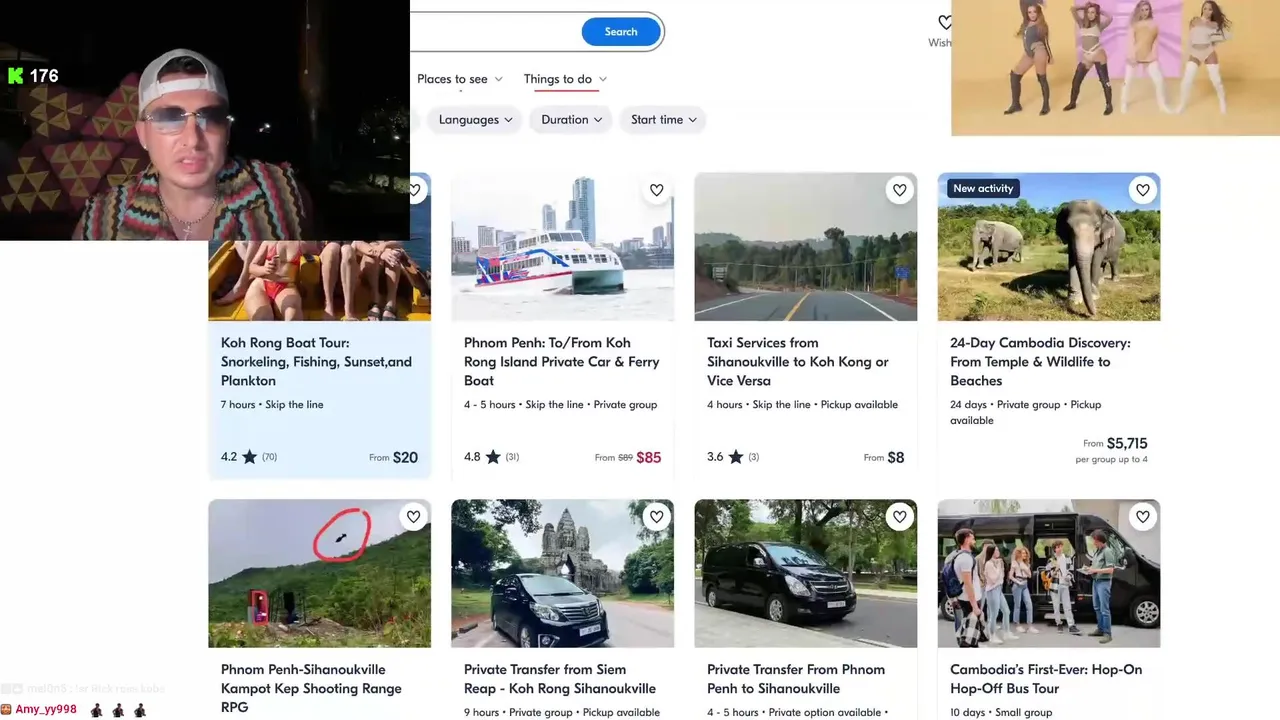Open Phnom Penh-Sihanoukville Kampot Kep Shooting Range title

point(311,688)
